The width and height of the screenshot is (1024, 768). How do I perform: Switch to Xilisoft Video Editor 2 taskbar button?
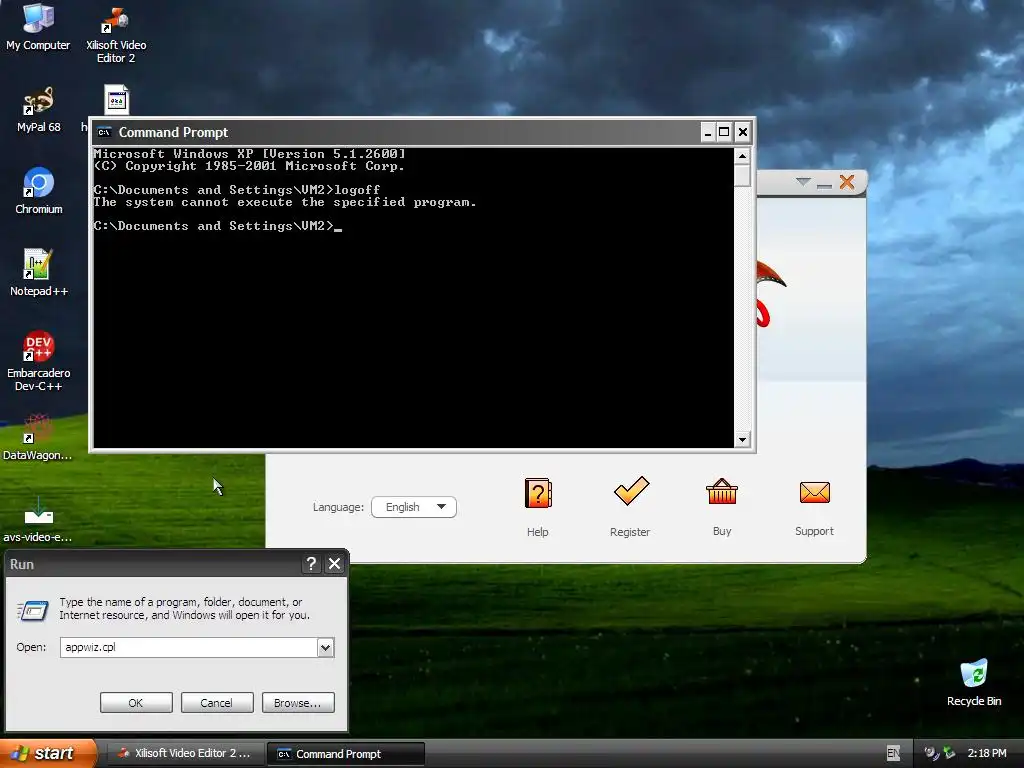click(x=185, y=754)
